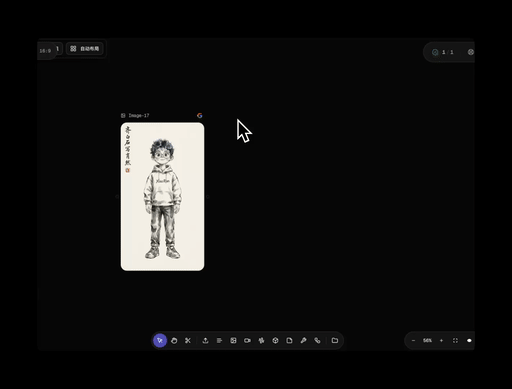Click the Image-17 node title

tap(139, 115)
